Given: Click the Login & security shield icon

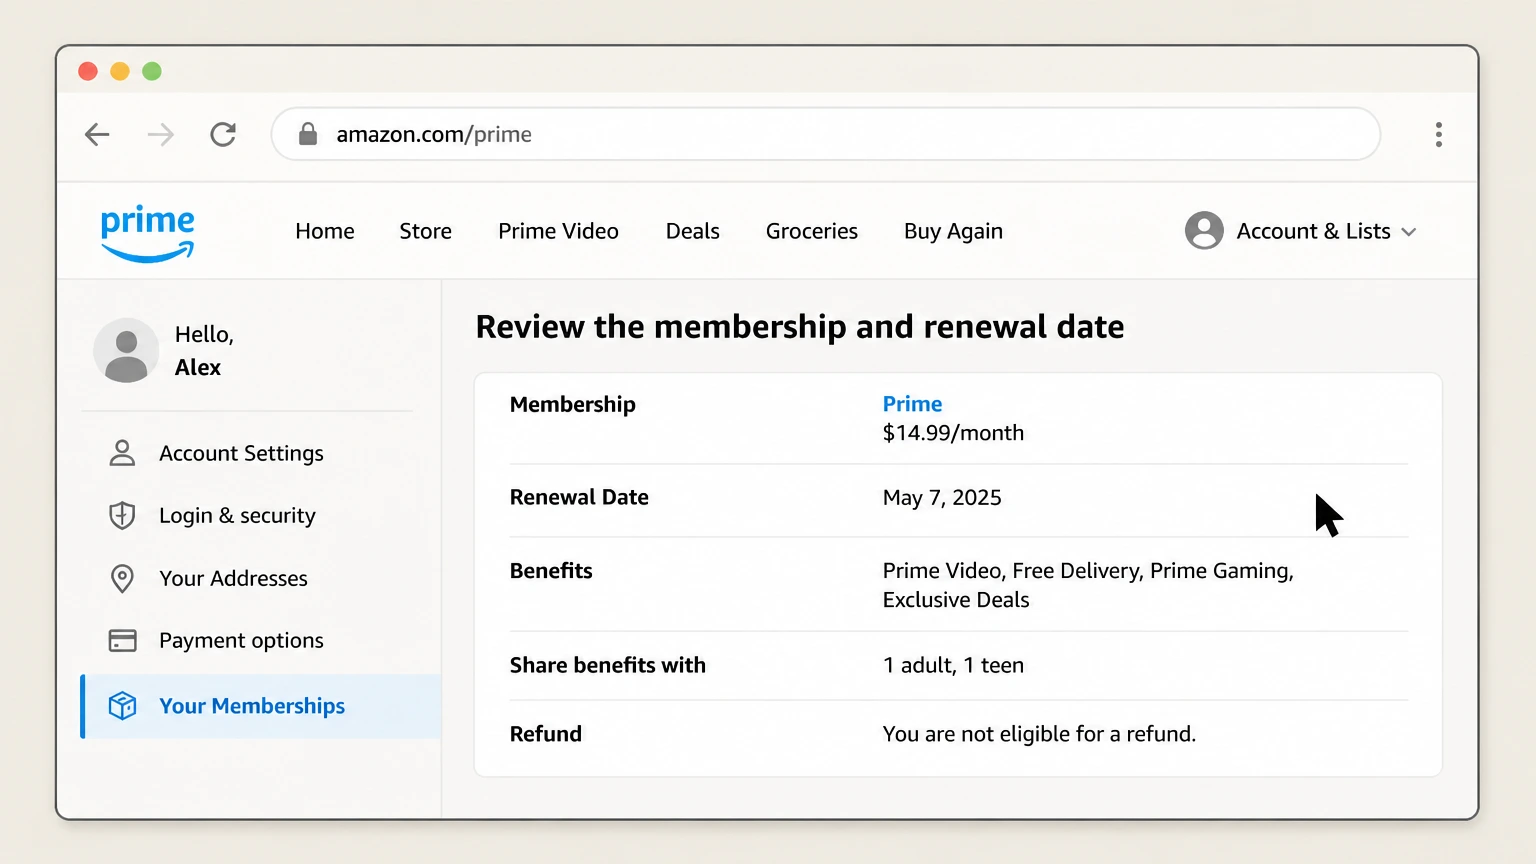Looking at the screenshot, I should 122,515.
